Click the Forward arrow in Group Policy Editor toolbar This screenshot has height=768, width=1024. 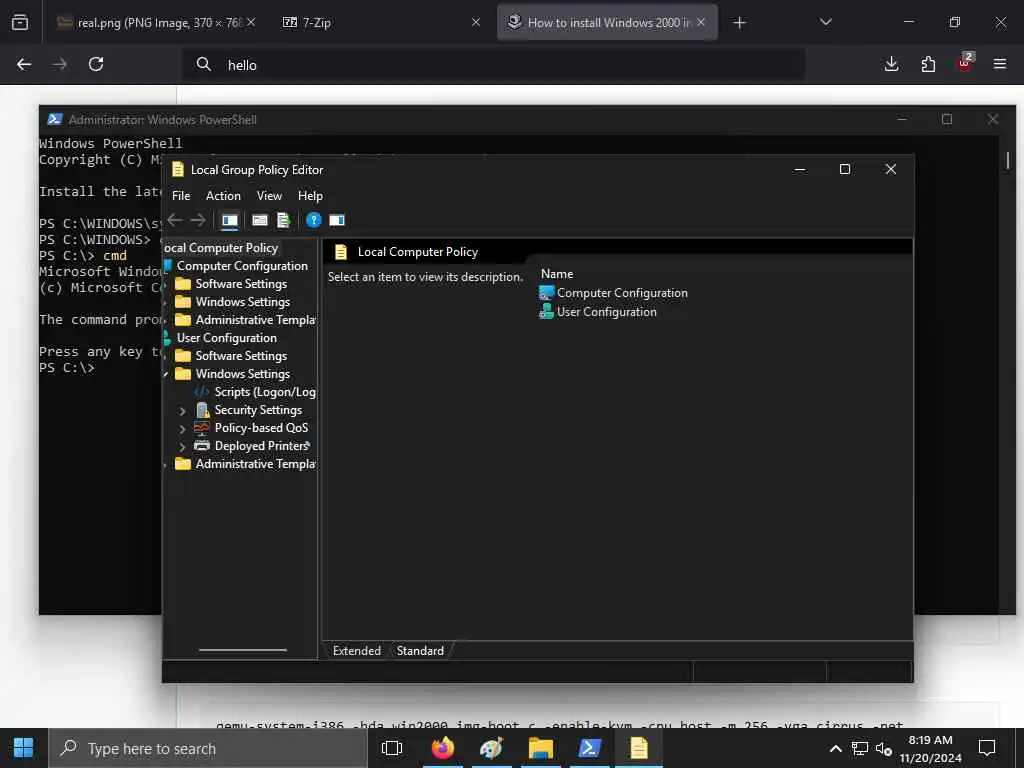pyautogui.click(x=198, y=220)
